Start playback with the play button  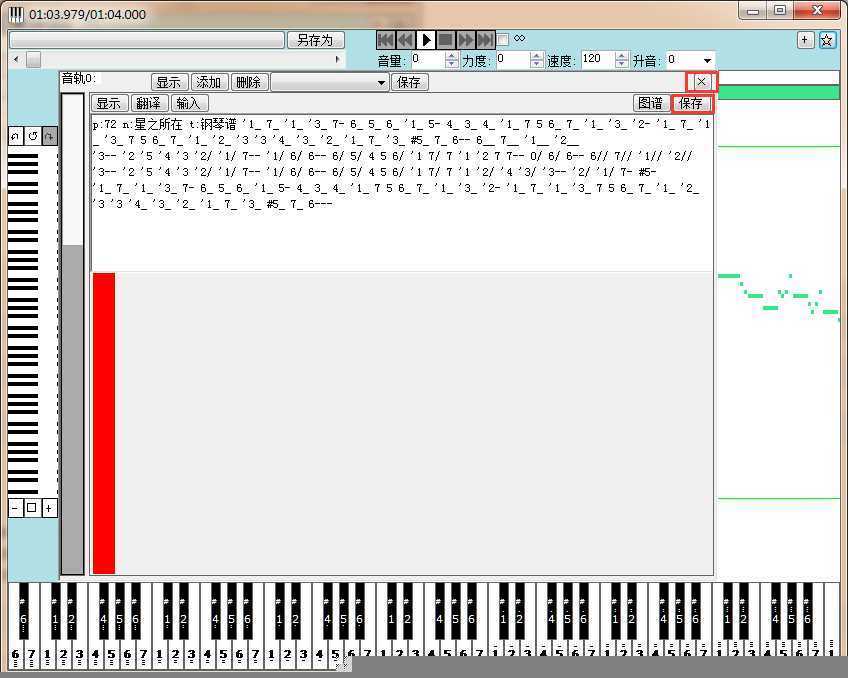(x=426, y=39)
